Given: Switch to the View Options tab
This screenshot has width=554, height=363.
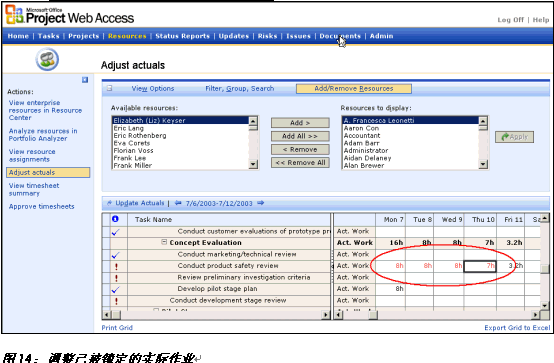Looking at the screenshot, I should click(x=153, y=88).
